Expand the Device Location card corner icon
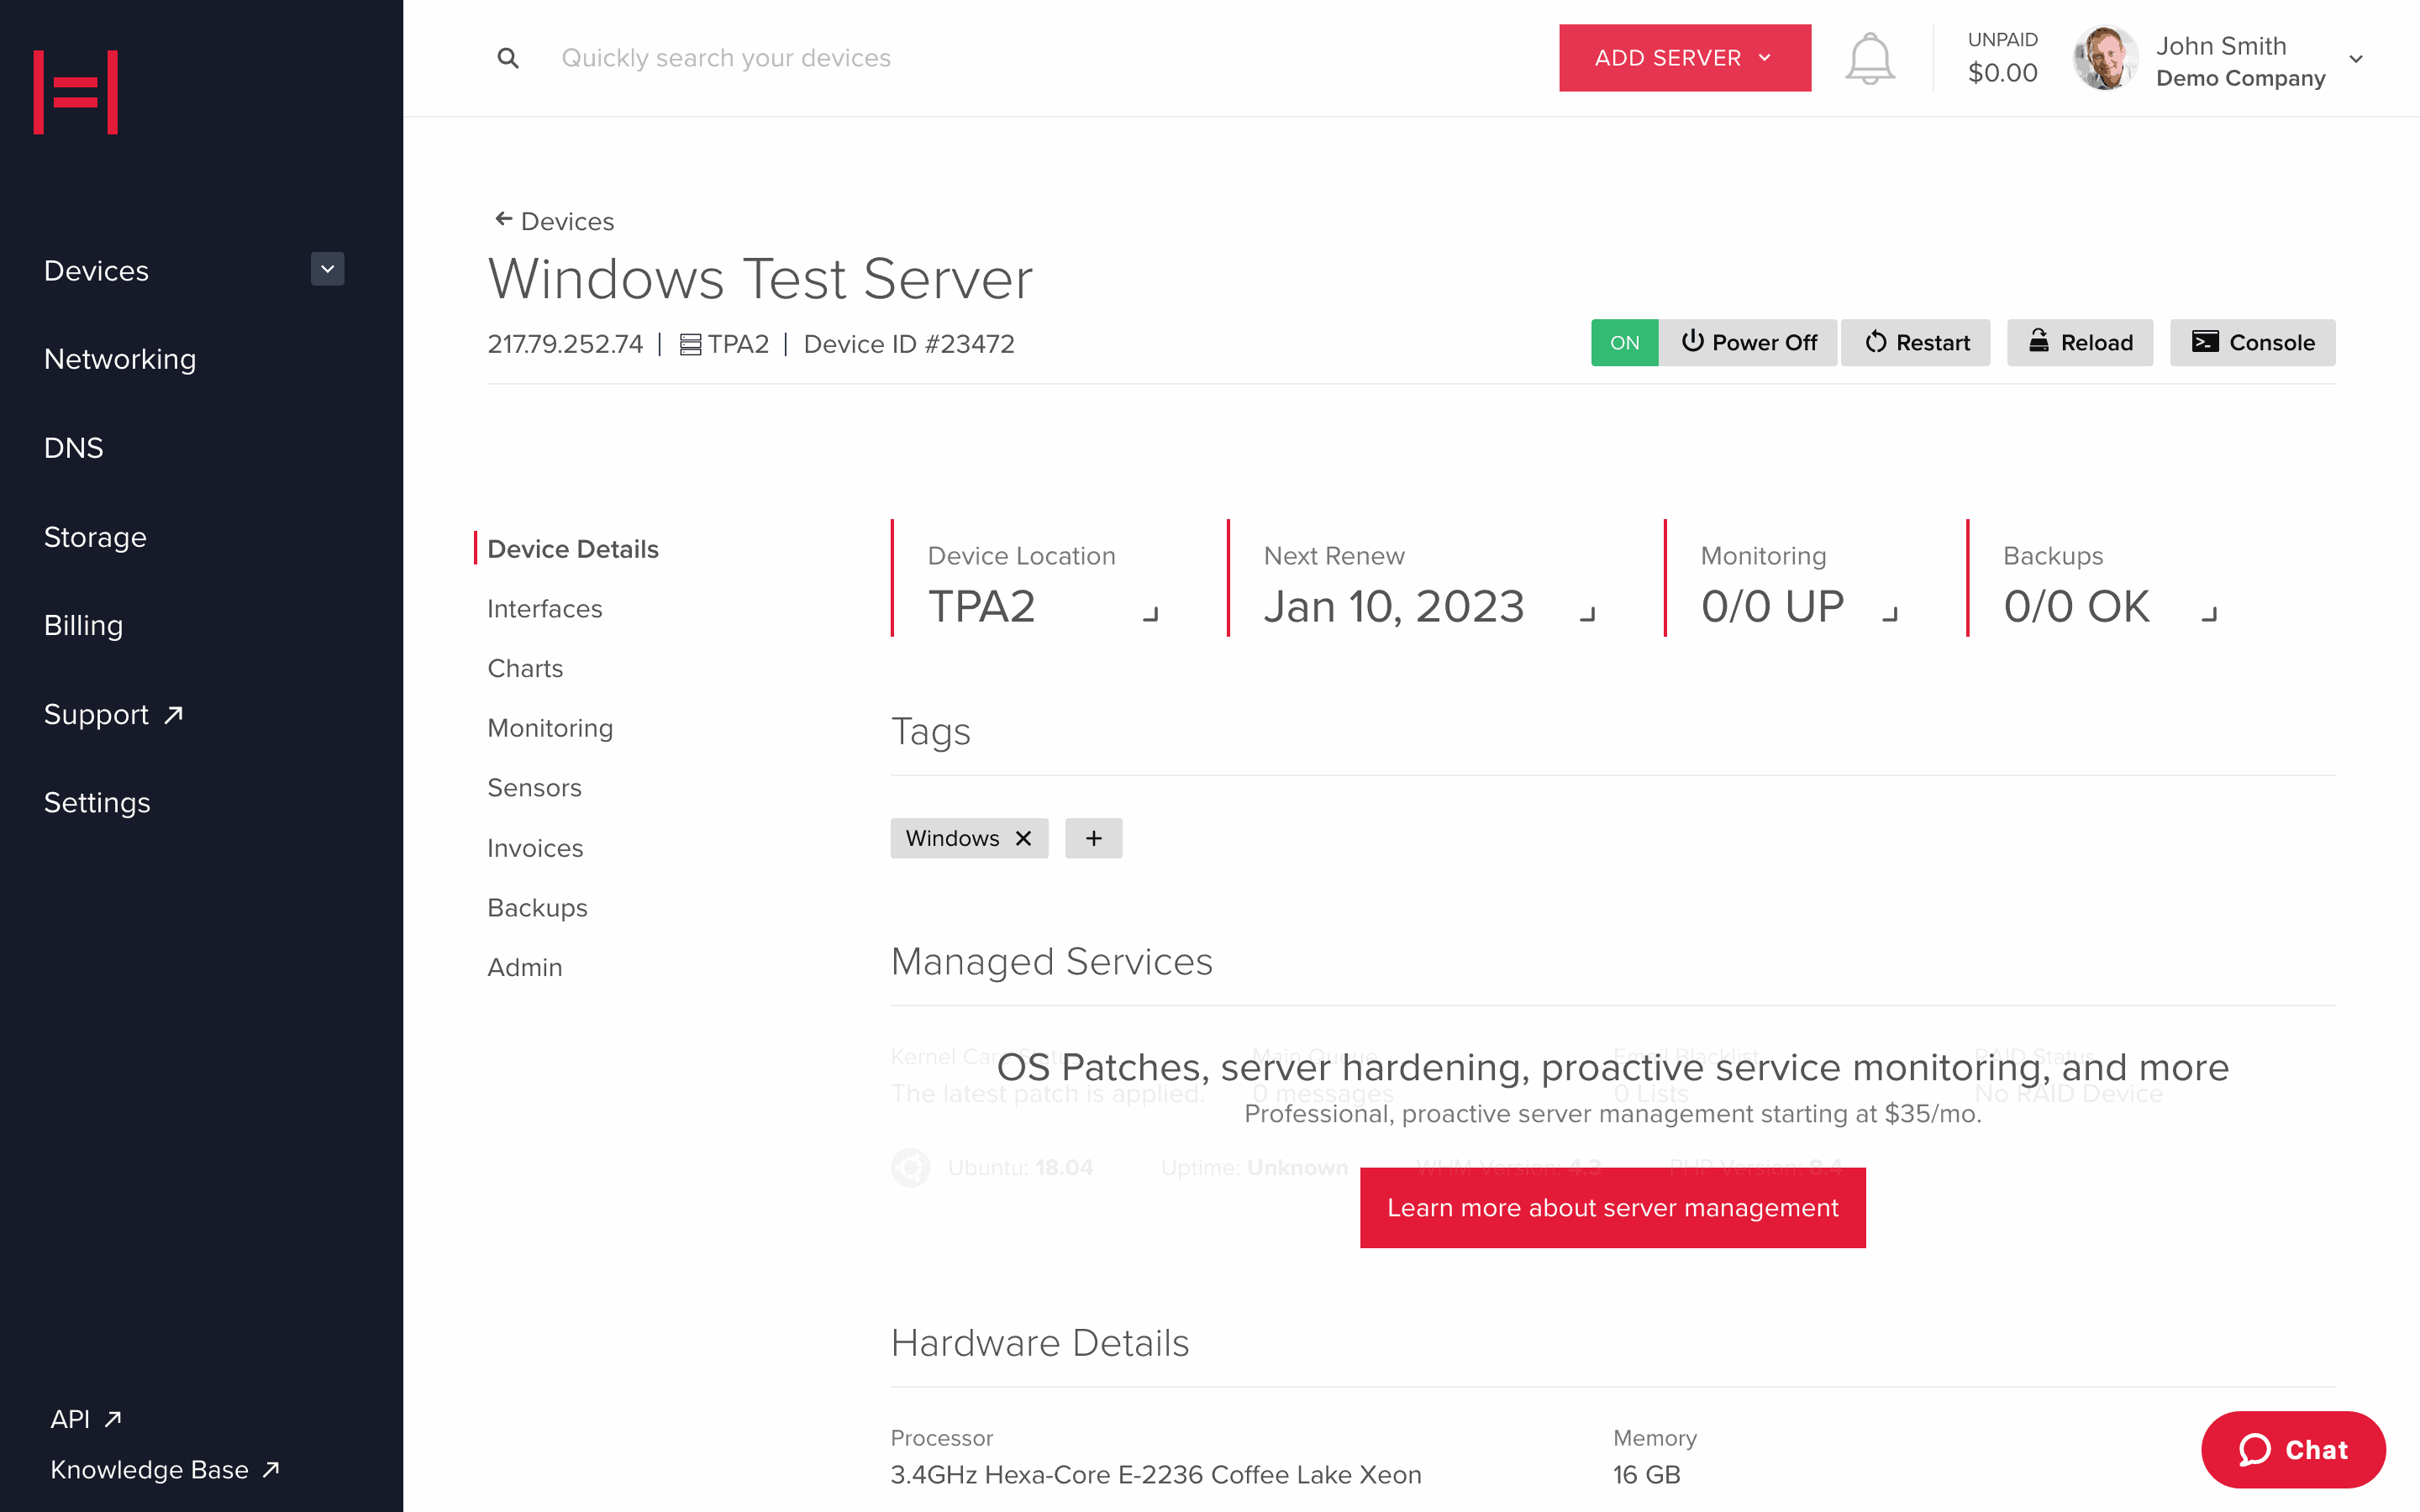The width and height of the screenshot is (2420, 1512). tap(1150, 613)
